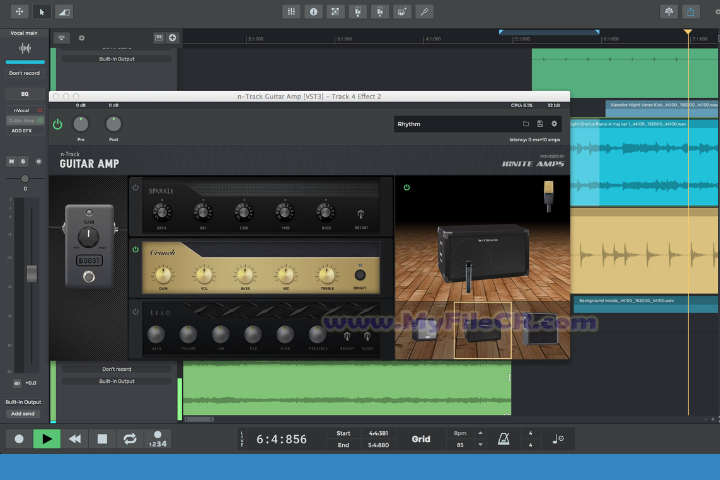Open the Grid snap menu
The height and width of the screenshot is (480, 720).
point(421,439)
